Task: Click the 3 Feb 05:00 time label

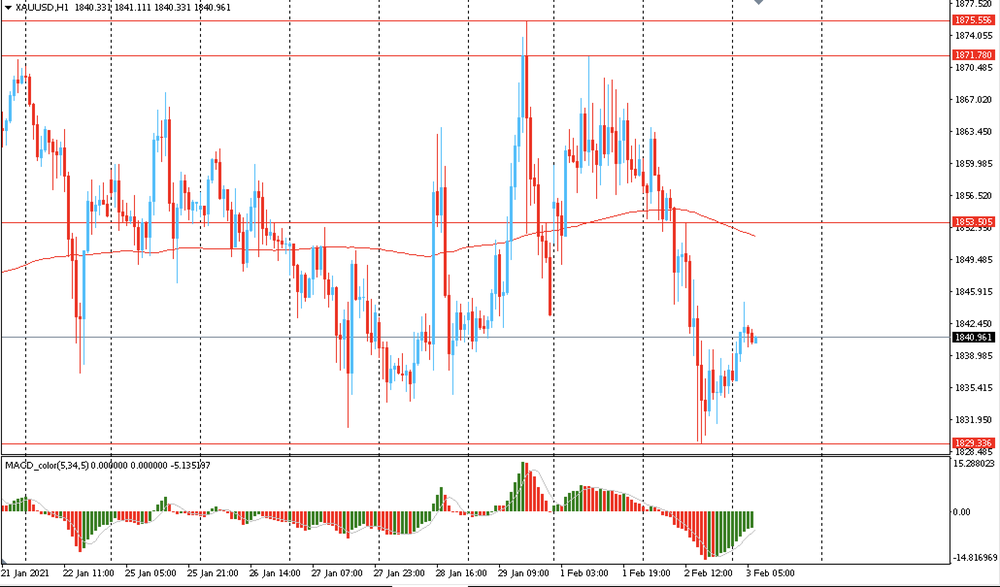Action: pyautogui.click(x=769, y=574)
